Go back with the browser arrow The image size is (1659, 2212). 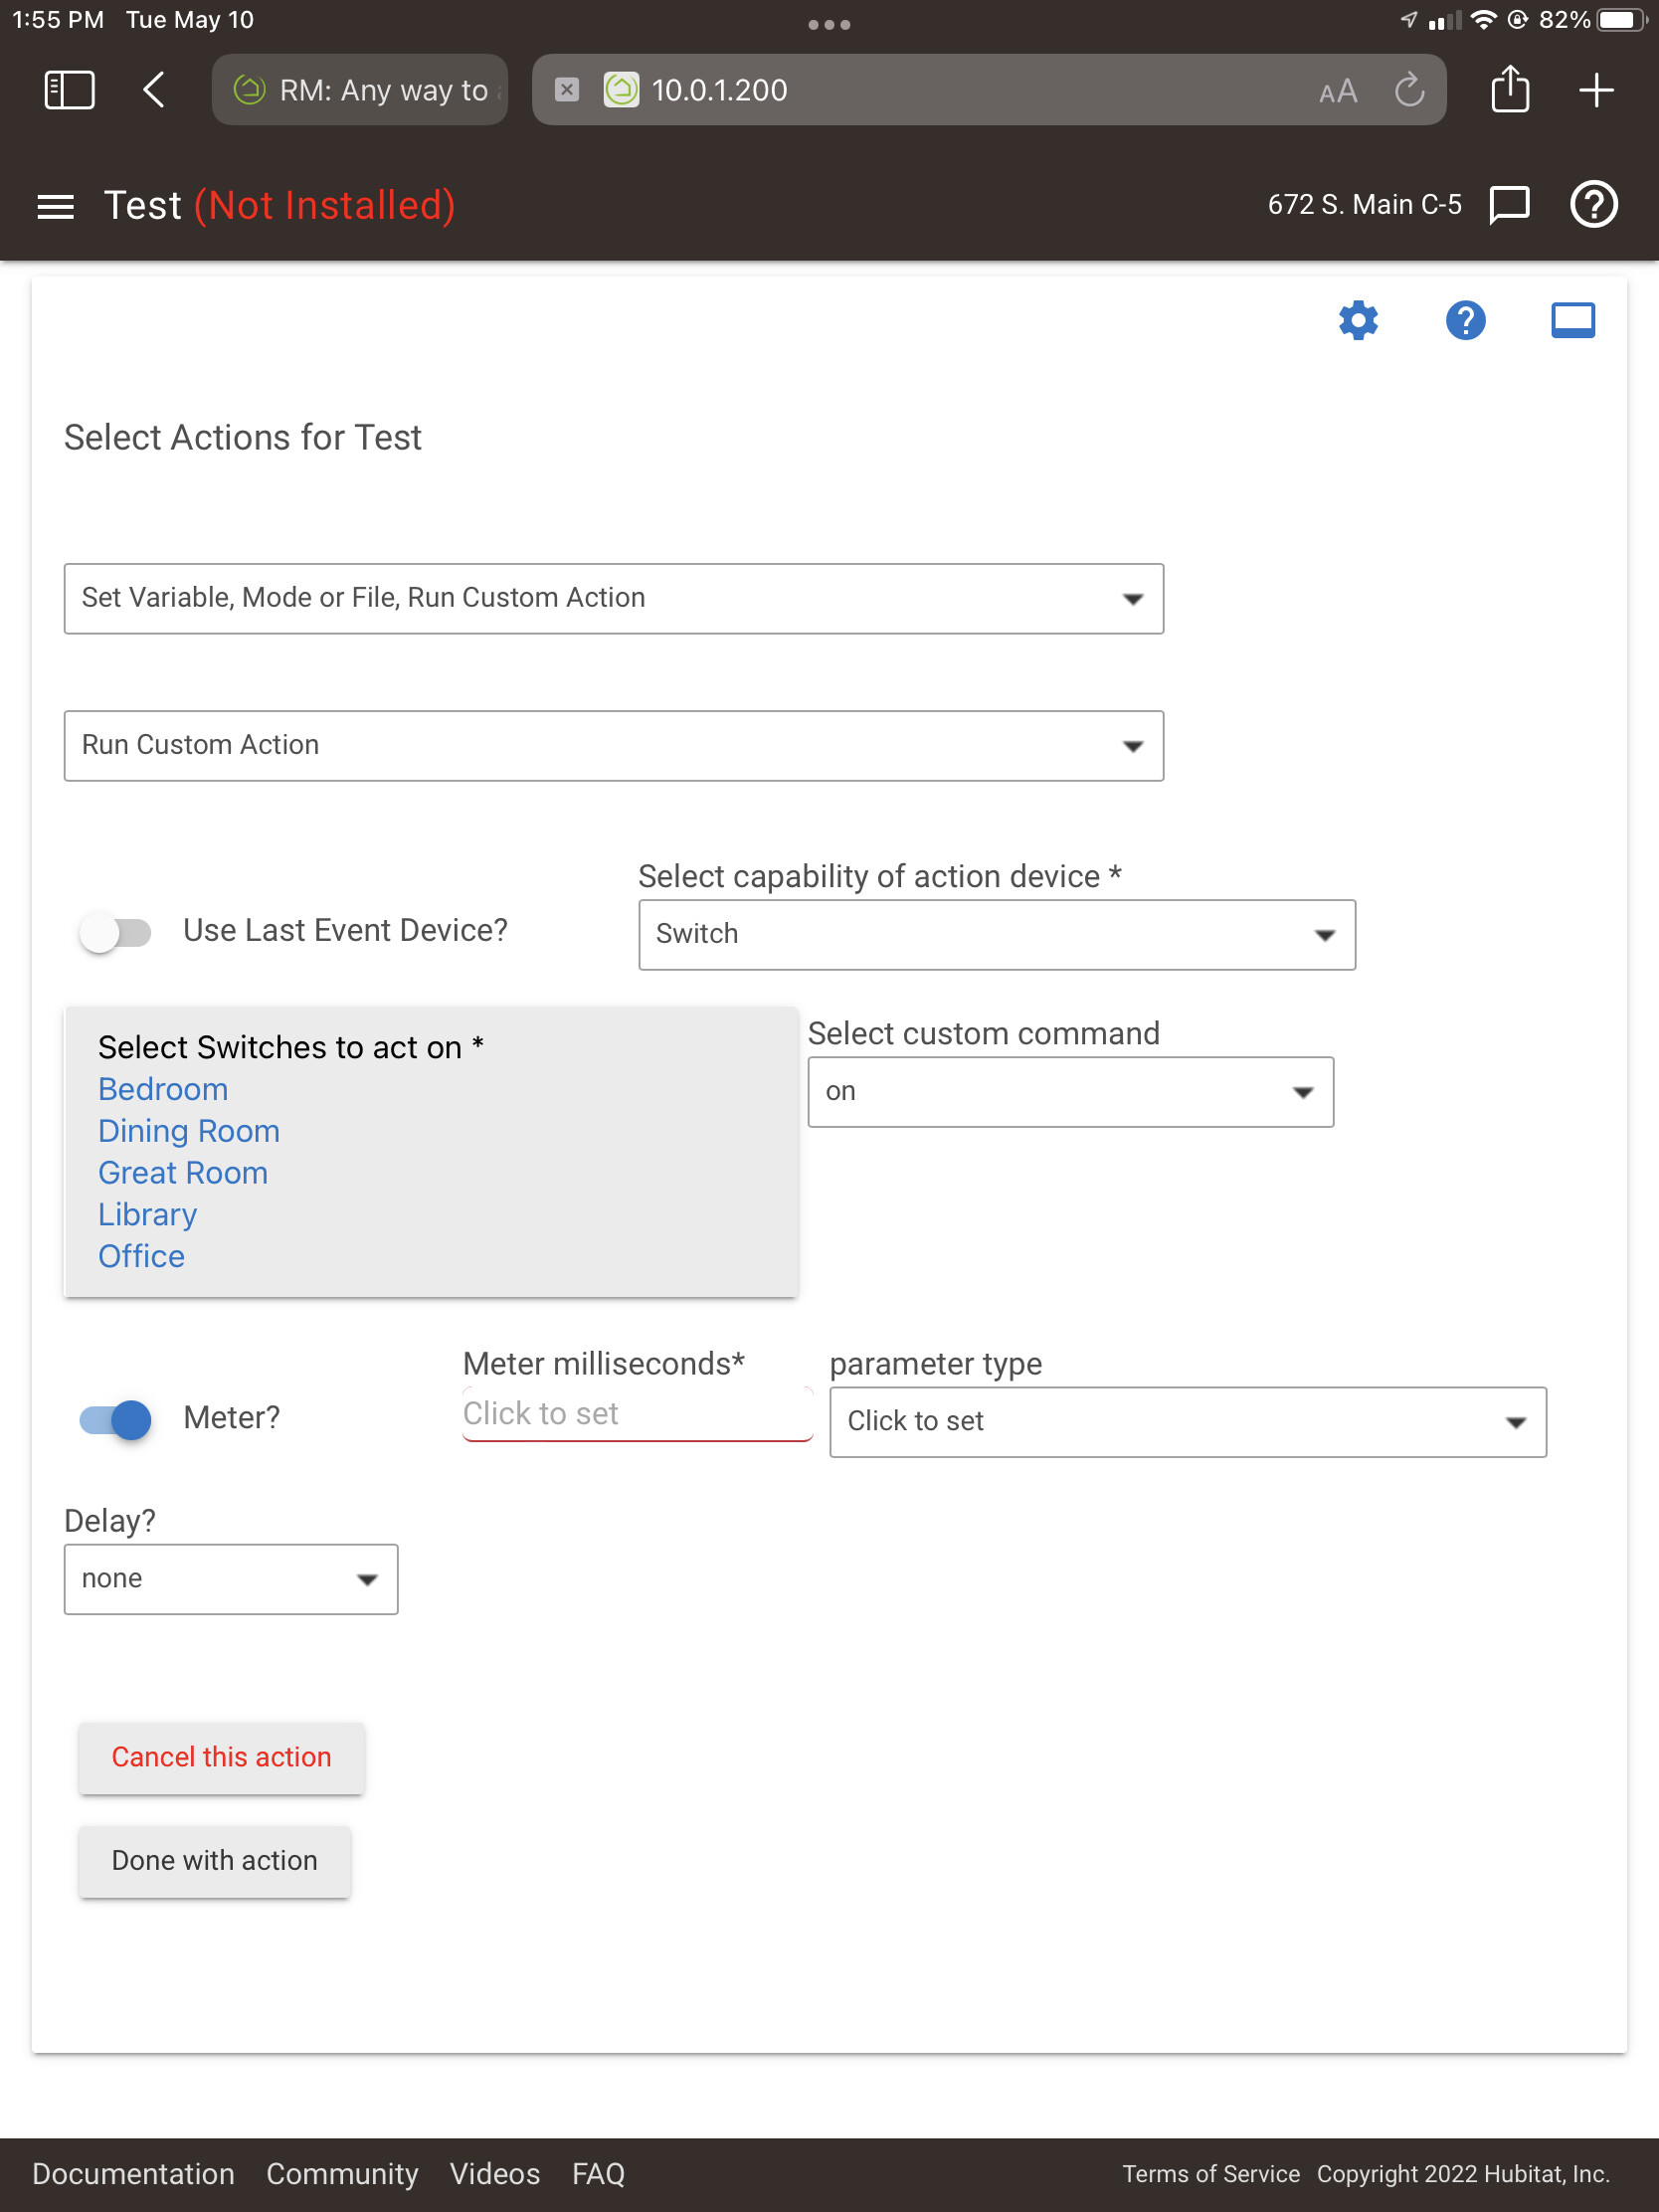[x=154, y=90]
